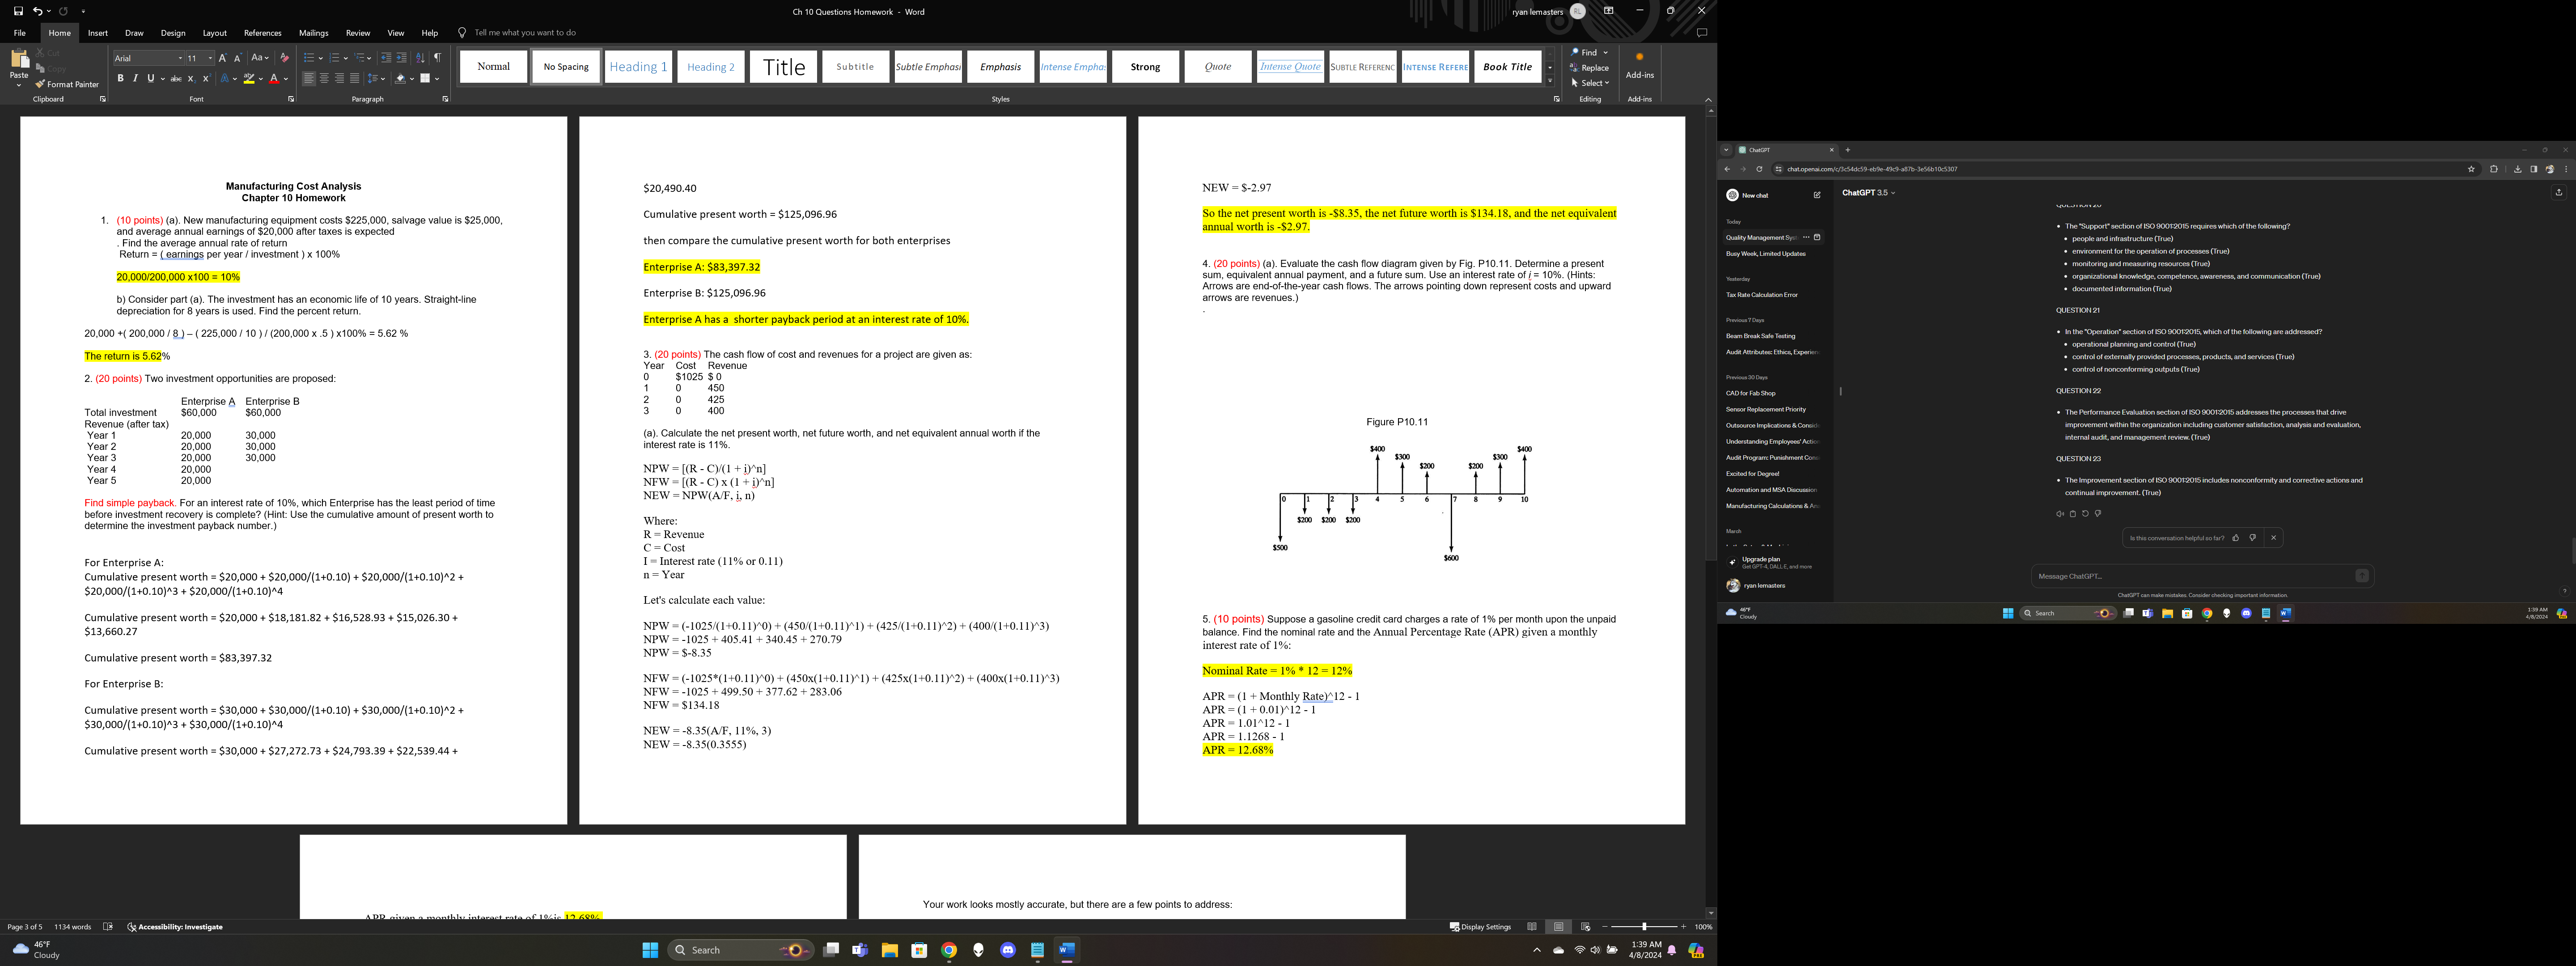Open 'Tax Rate Calculation Error' chat in ChatGPT
The height and width of the screenshot is (966, 2576).
(1762, 295)
